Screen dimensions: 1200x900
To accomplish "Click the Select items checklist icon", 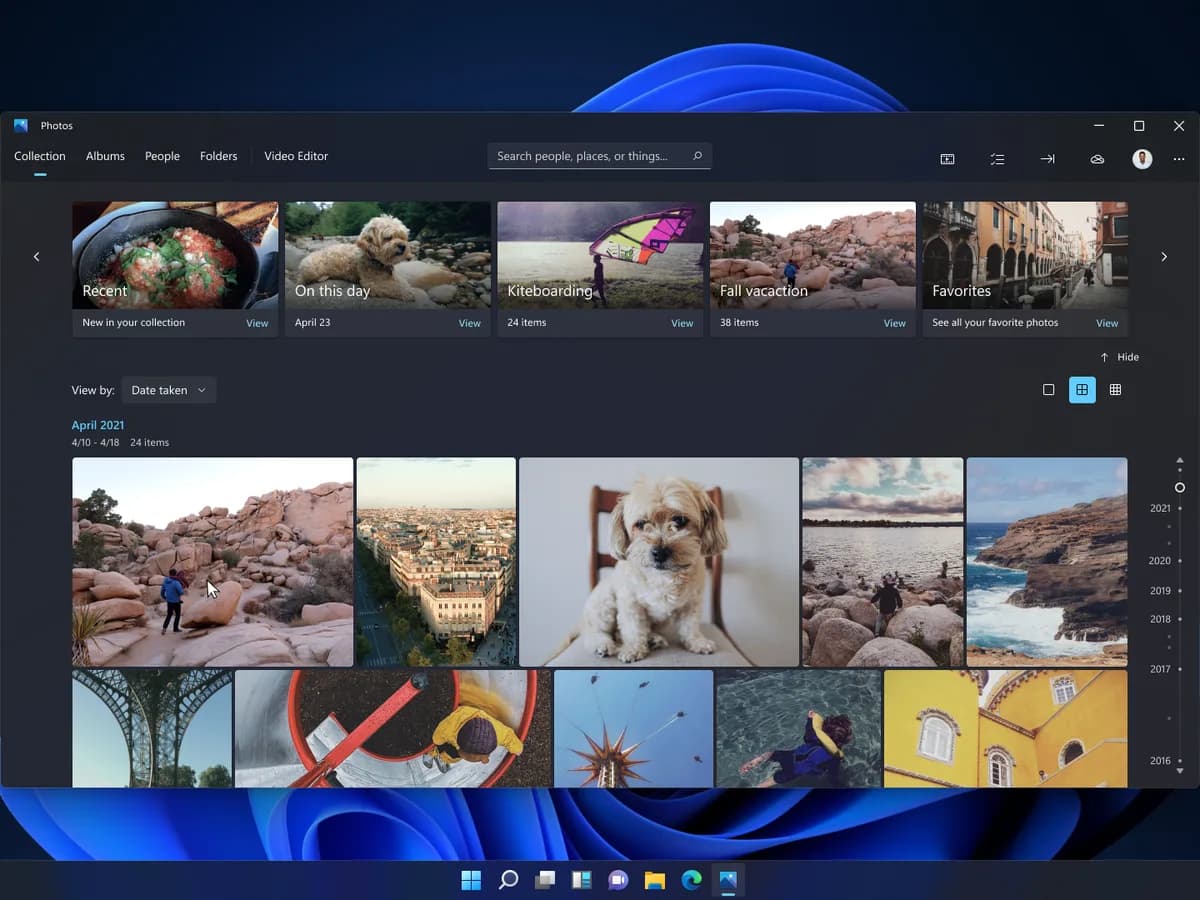I will pyautogui.click(x=997, y=159).
